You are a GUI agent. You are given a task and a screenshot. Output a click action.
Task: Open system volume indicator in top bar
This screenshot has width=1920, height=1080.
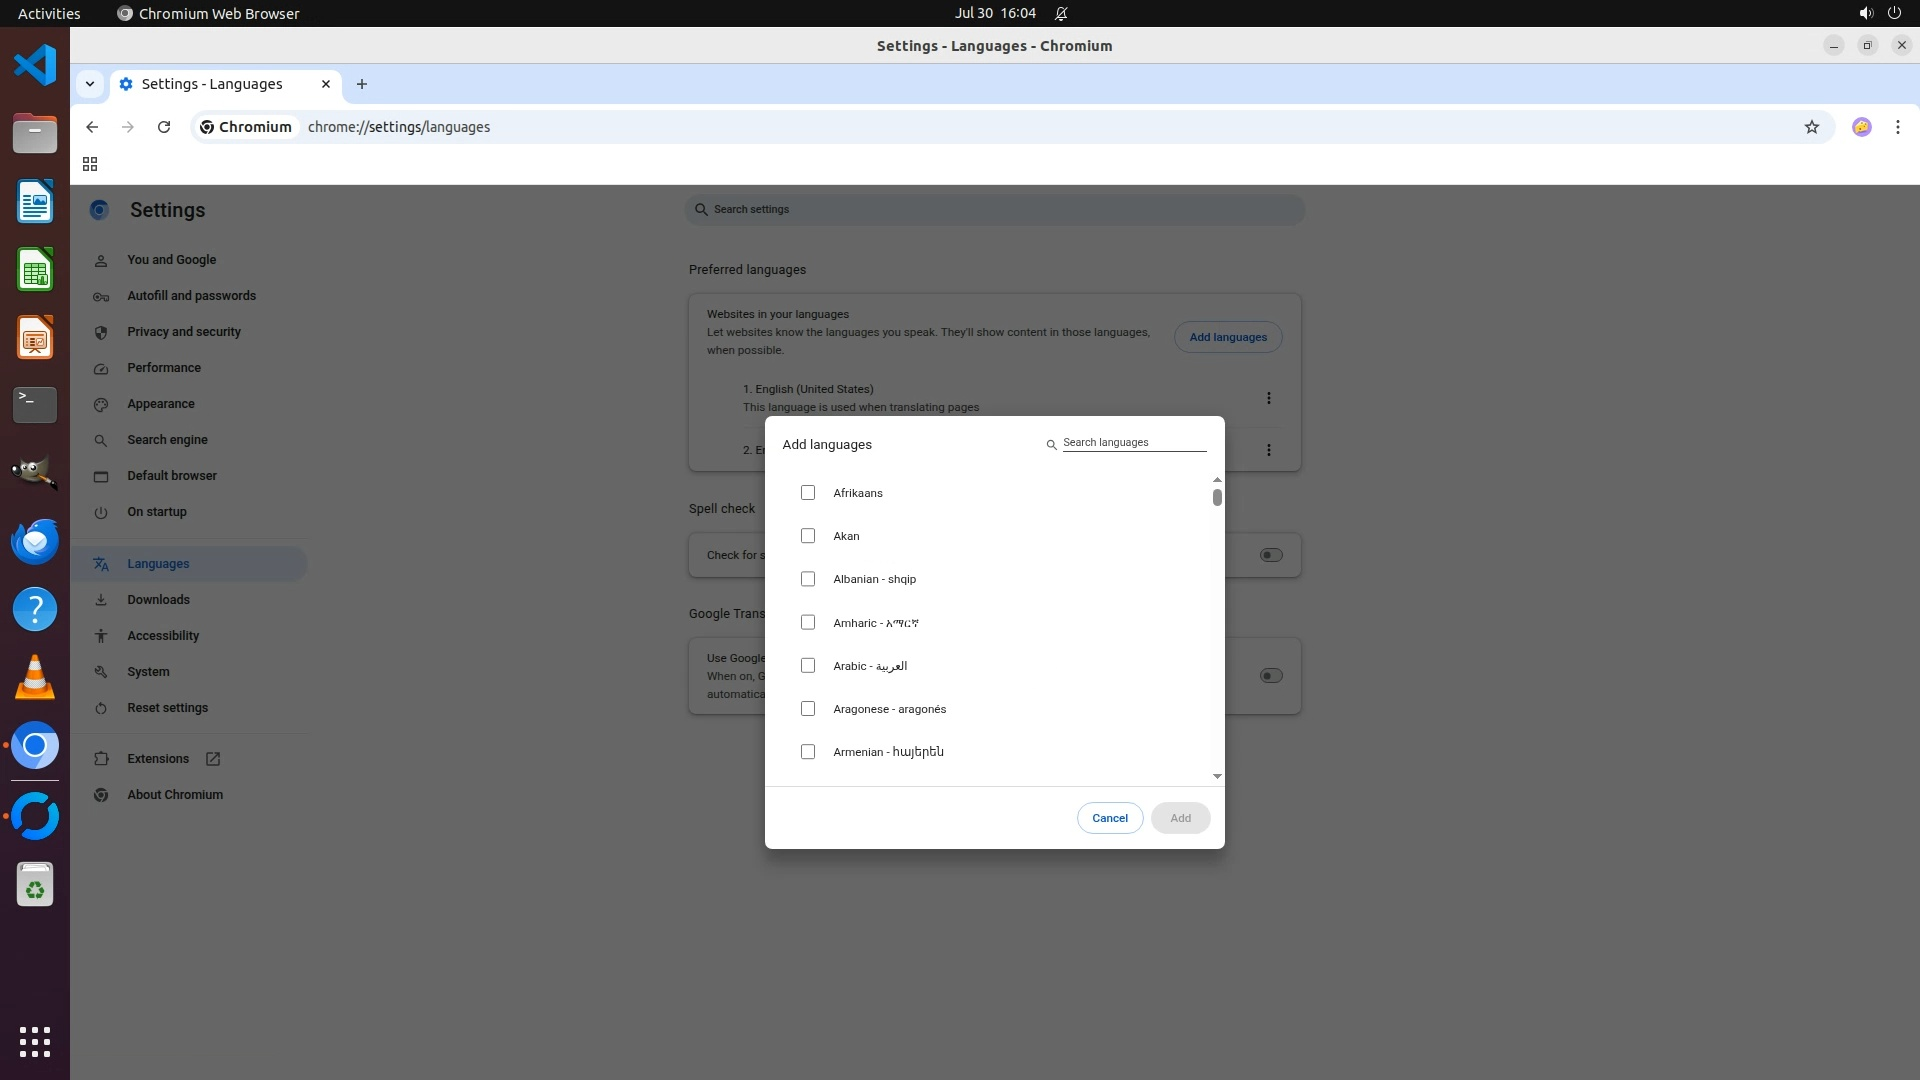click(1865, 13)
